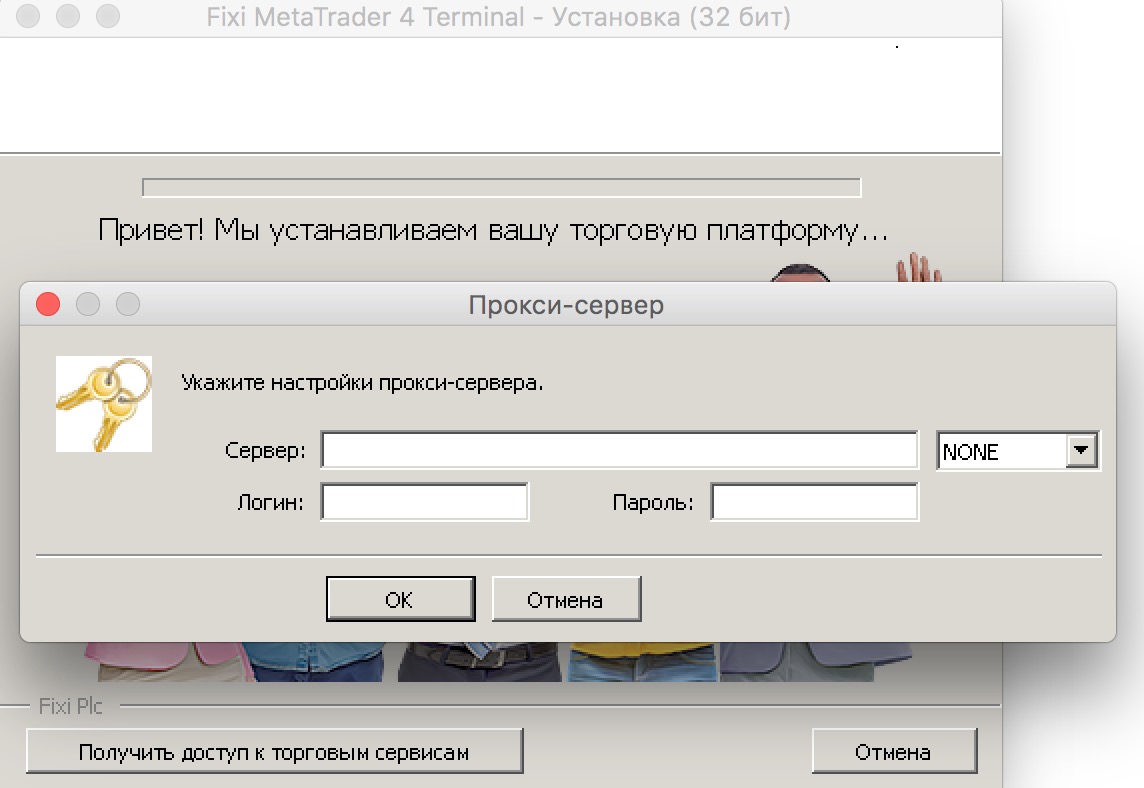Open the NONE proxy type dropdown
This screenshot has height=788, width=1144.
coord(1017,451)
